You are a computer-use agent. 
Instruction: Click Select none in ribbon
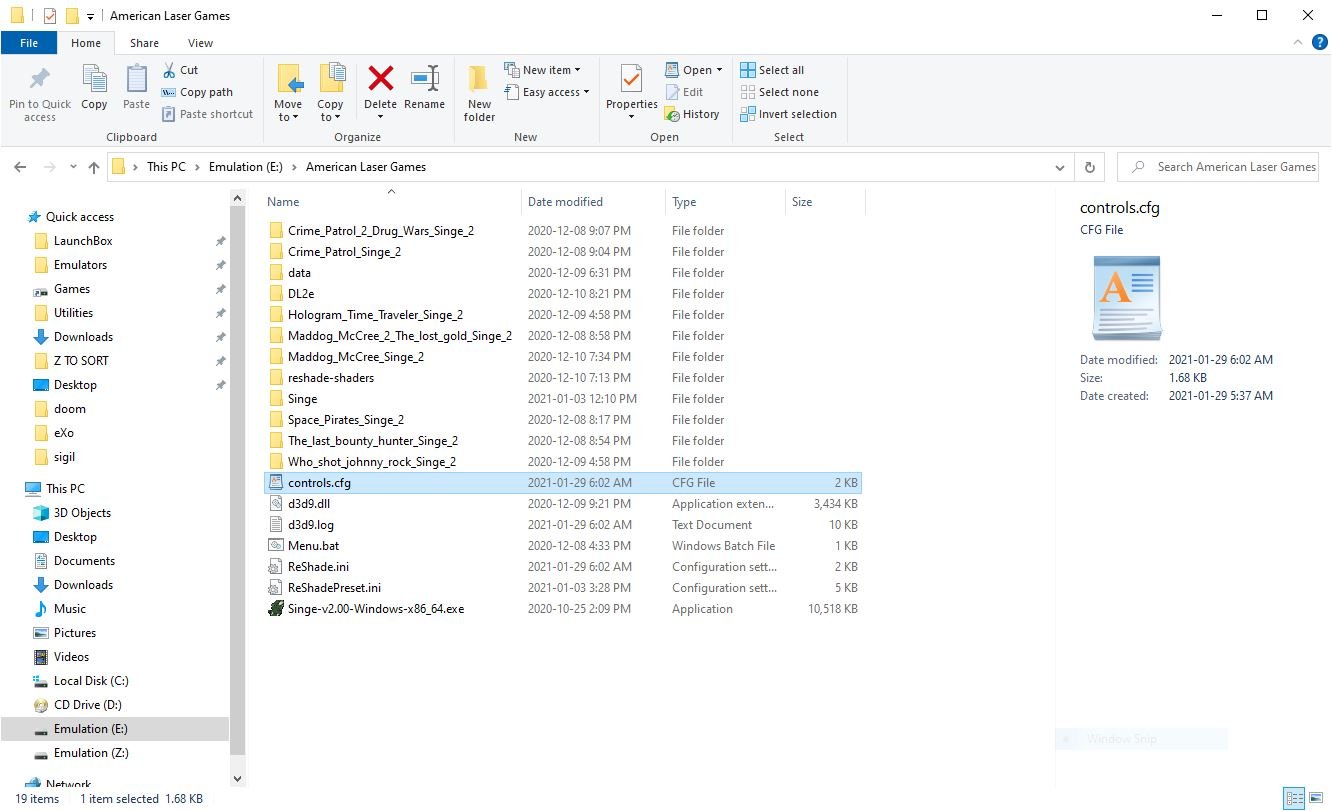point(778,92)
